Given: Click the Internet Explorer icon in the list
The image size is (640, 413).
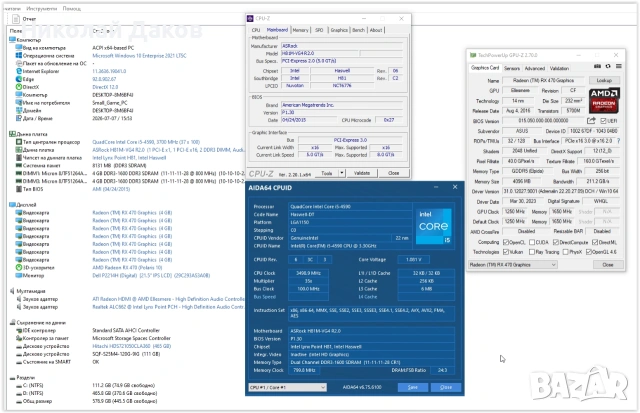Looking at the screenshot, I should (18, 71).
